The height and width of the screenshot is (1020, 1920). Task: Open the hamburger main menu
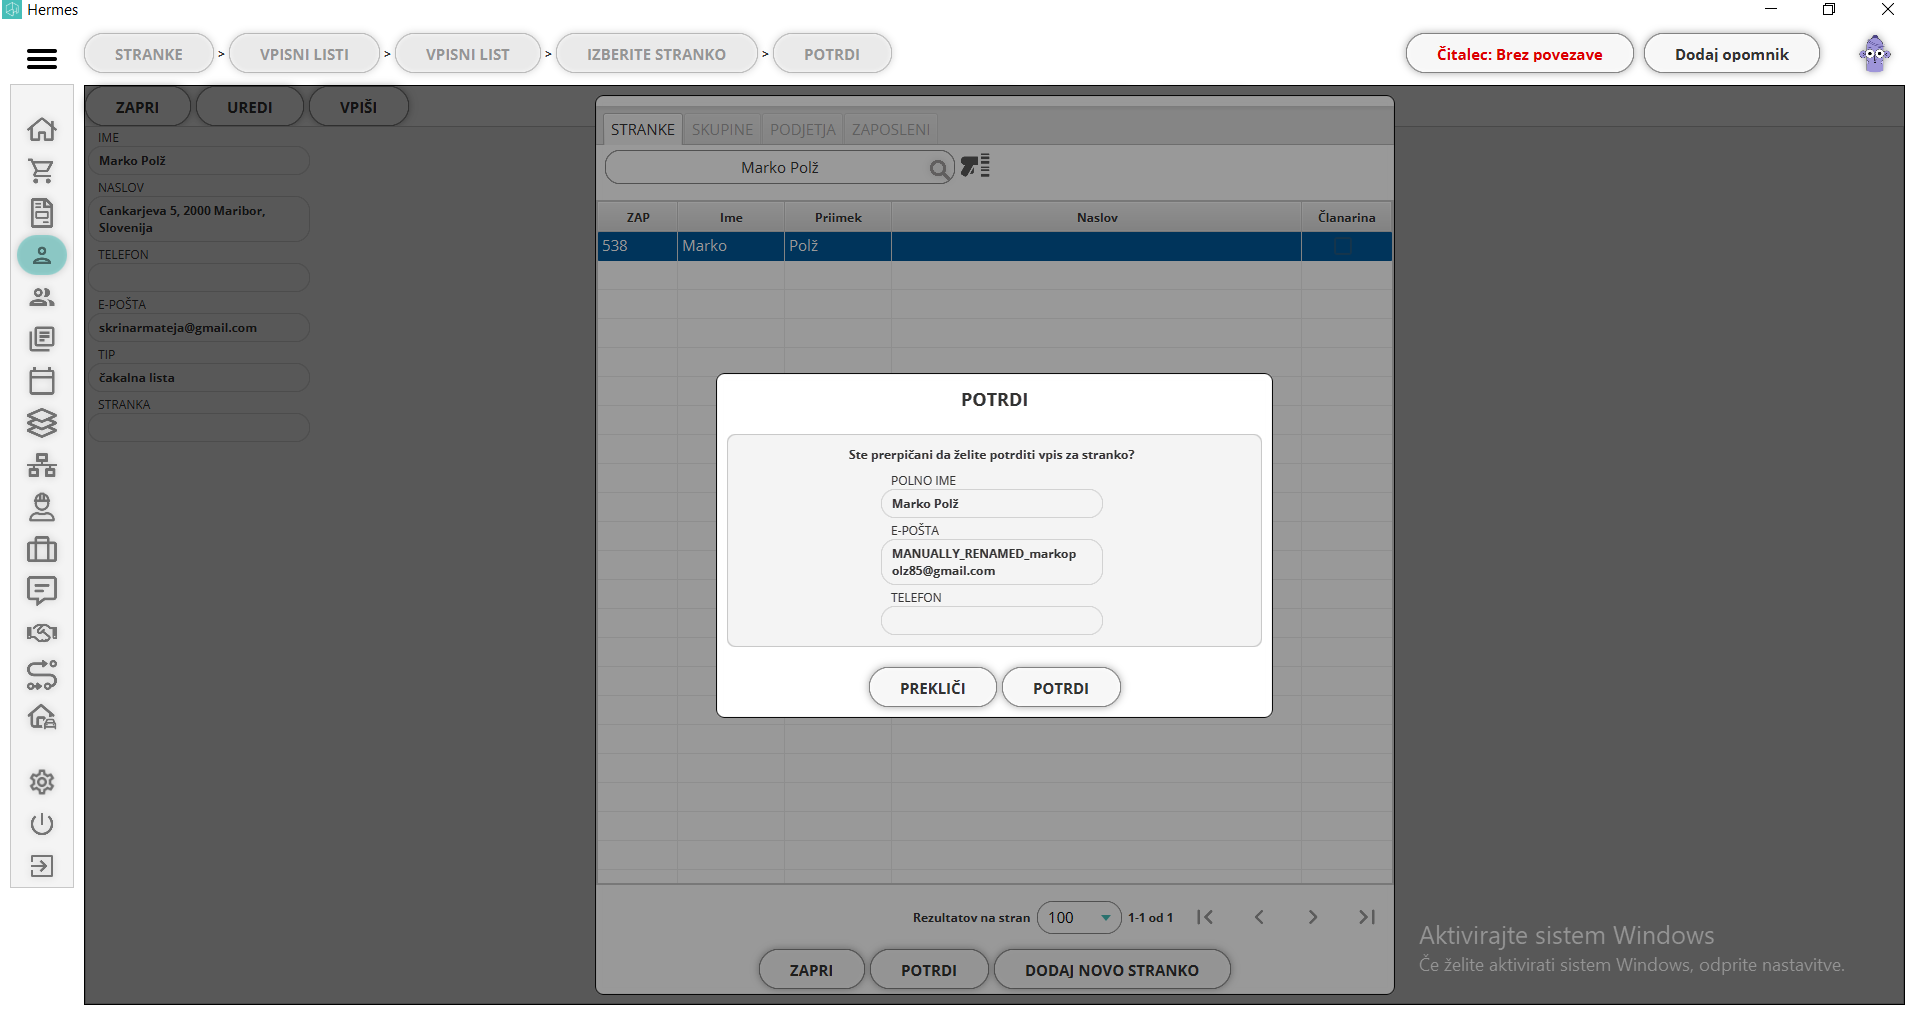click(42, 59)
